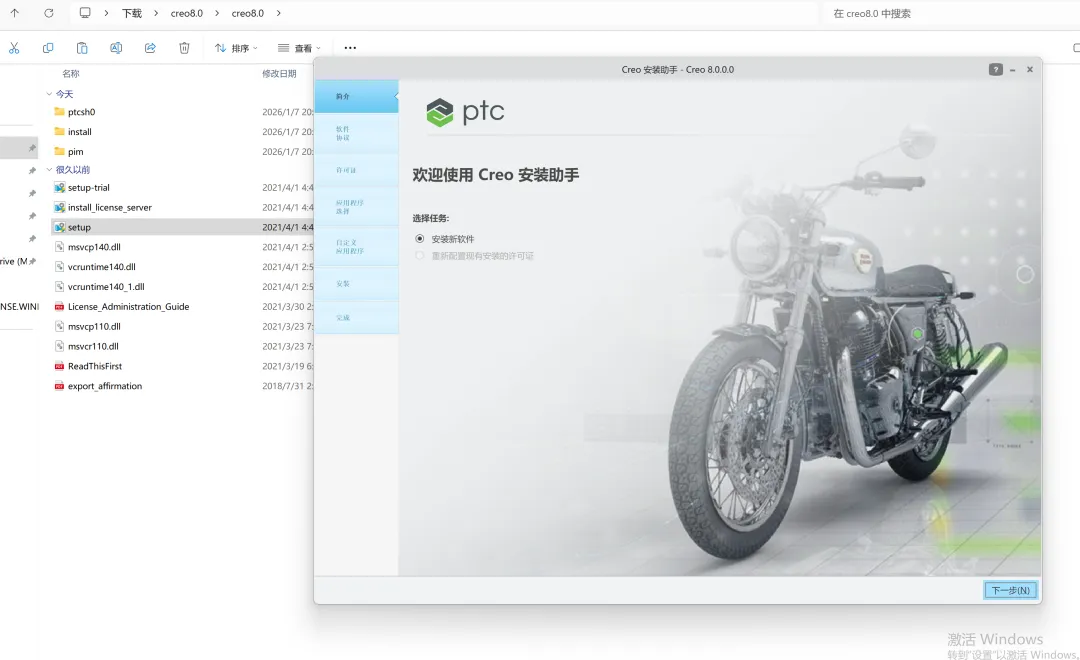Open the 软件协议 step in installer sidebar
Viewport: 1080px width, 660px height.
point(356,134)
